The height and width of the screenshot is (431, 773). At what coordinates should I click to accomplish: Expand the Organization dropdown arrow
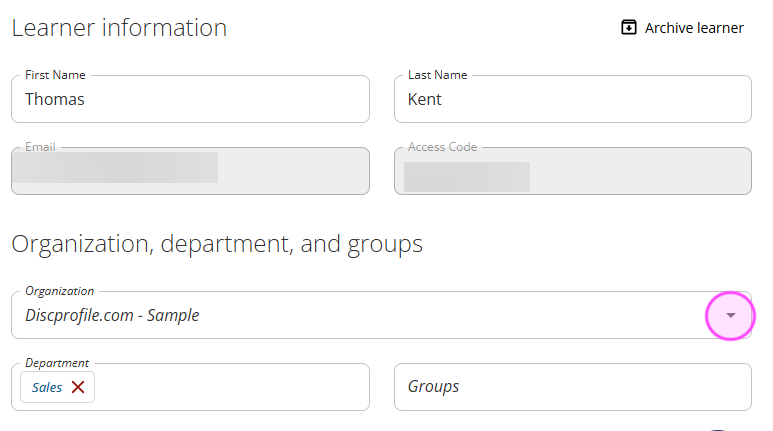(x=731, y=315)
